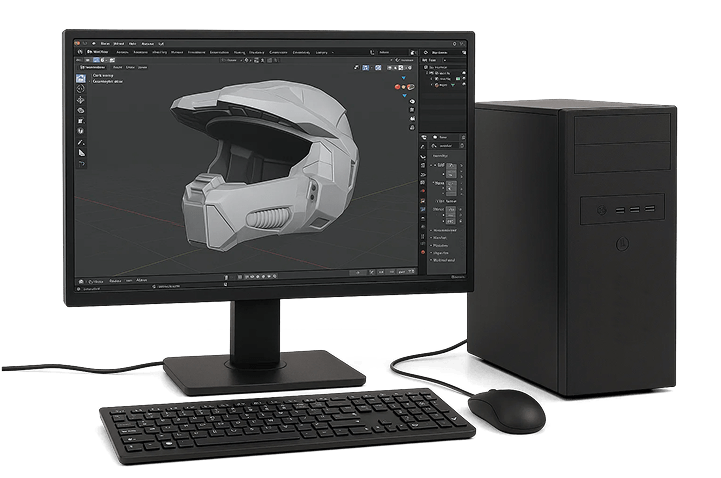Click the green triangle mesh data icon in the outliner
This screenshot has width=721, height=478.
point(453,85)
